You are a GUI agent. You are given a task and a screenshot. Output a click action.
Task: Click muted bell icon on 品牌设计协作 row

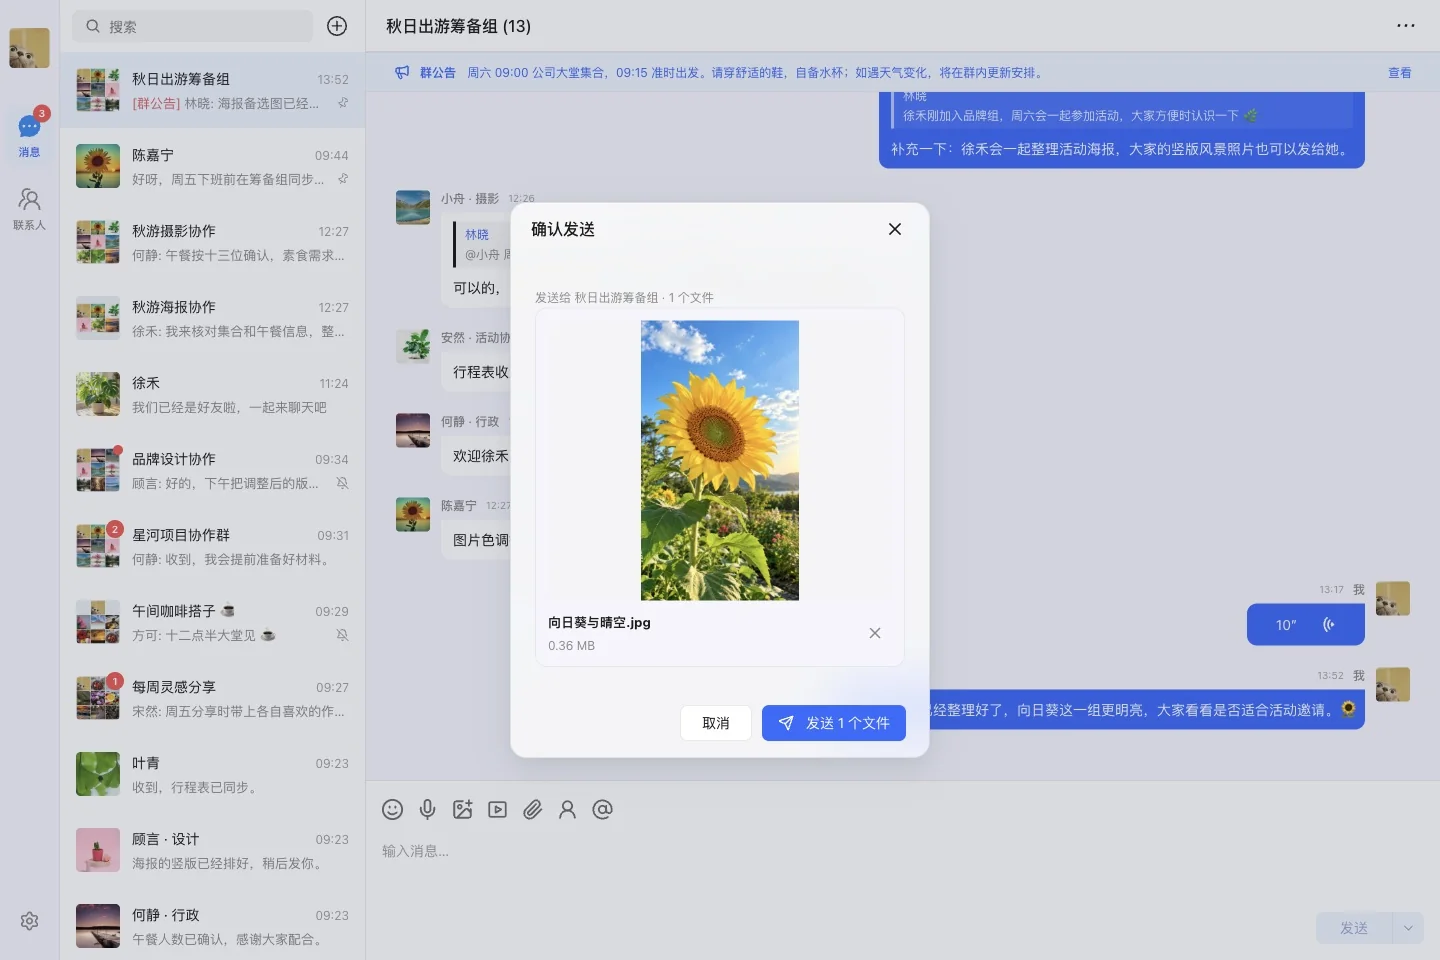(342, 483)
